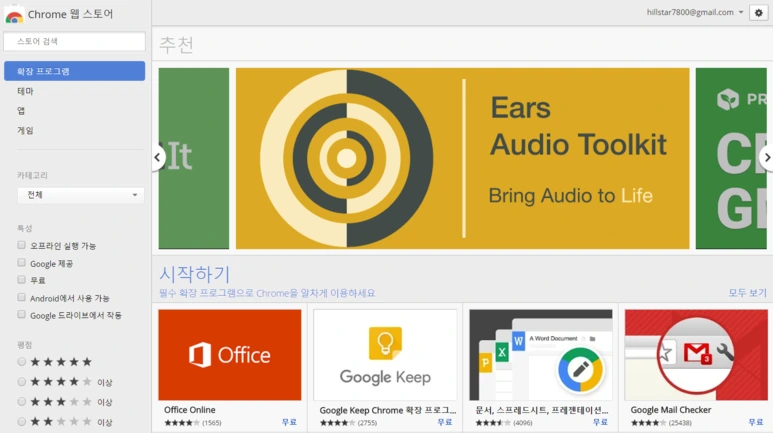Check the Android에서 사용 가능 checkbox

click(x=21, y=297)
